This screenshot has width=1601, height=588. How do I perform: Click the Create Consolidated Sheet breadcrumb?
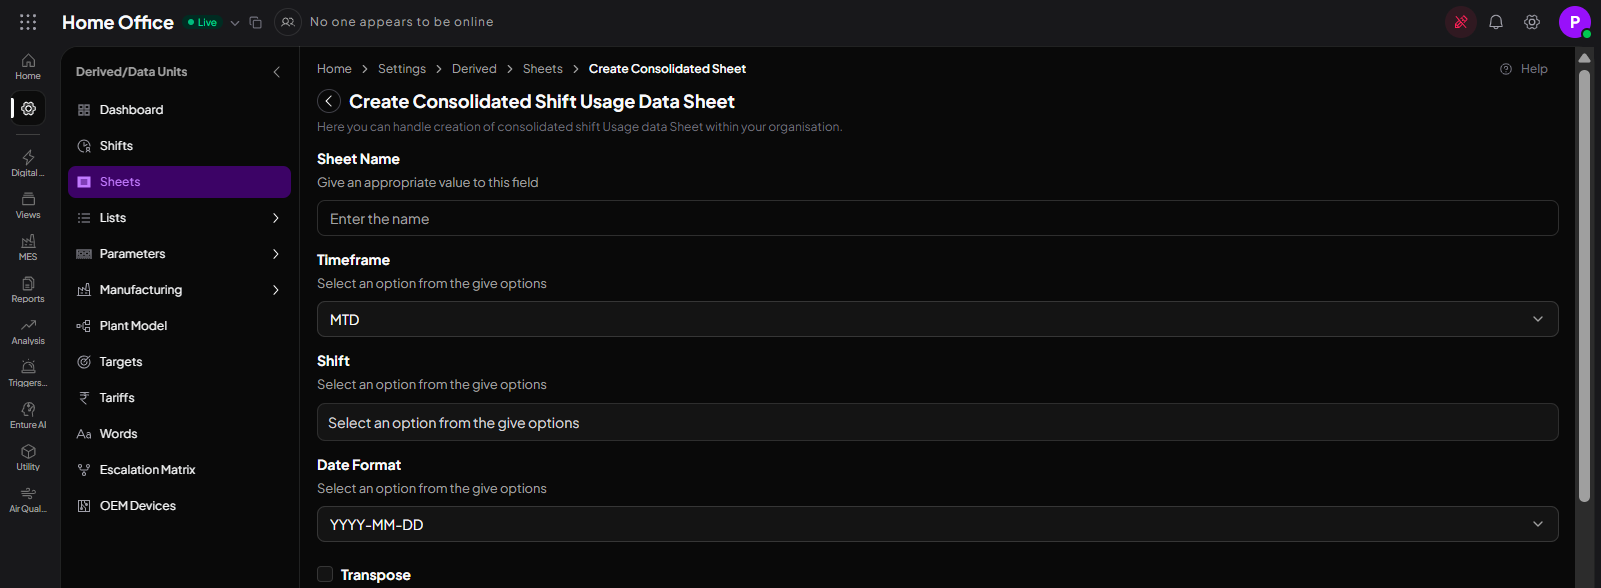click(x=667, y=69)
